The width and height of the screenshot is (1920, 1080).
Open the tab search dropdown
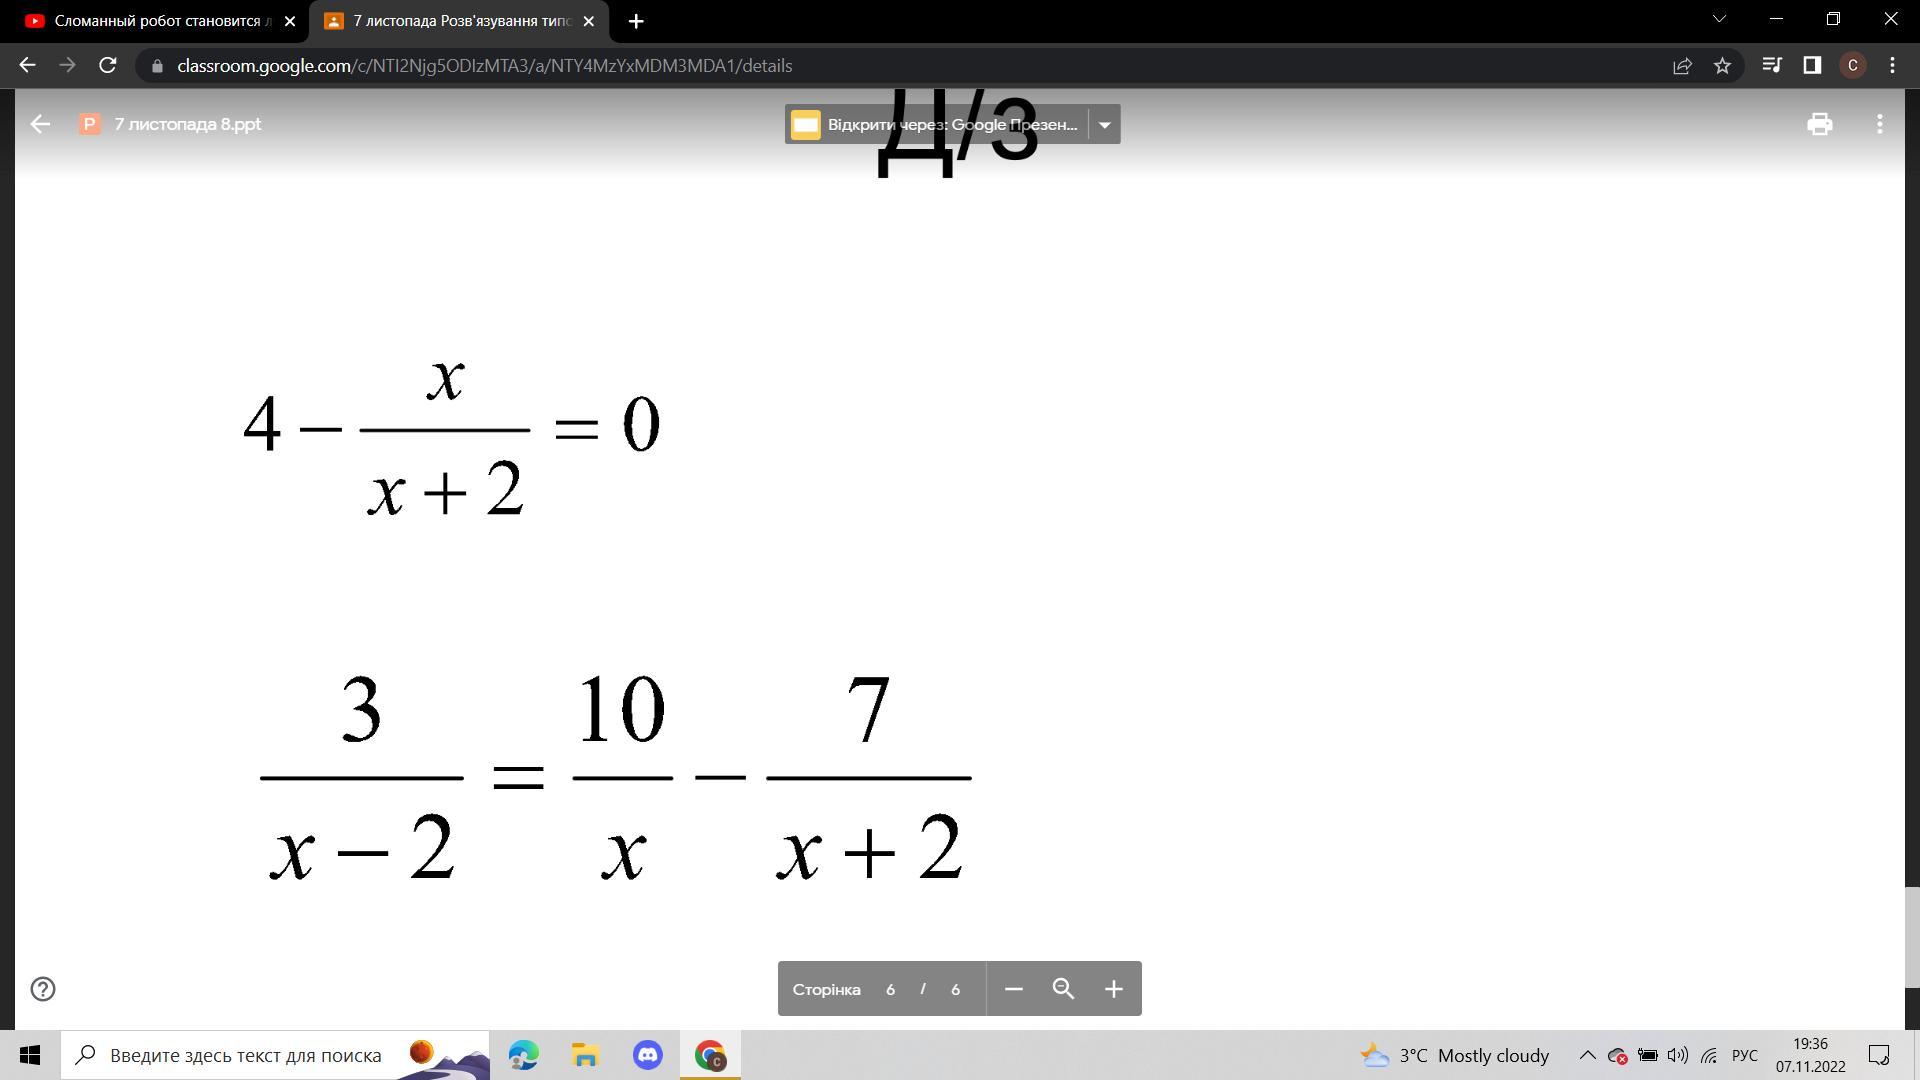click(1720, 19)
